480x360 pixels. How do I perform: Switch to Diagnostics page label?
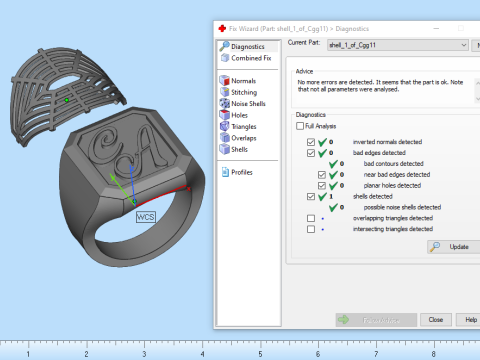[x=248, y=47]
